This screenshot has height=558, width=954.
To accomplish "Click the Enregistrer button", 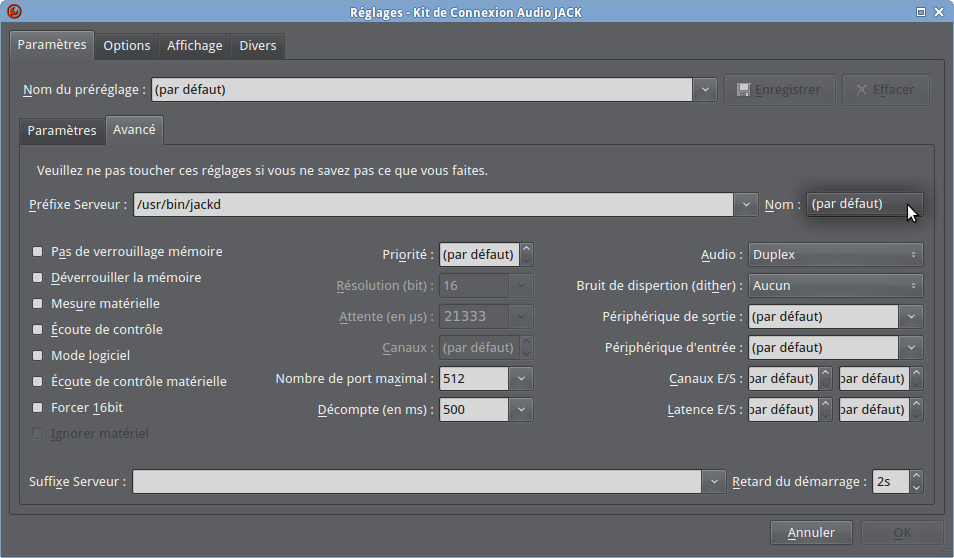I will (x=779, y=90).
